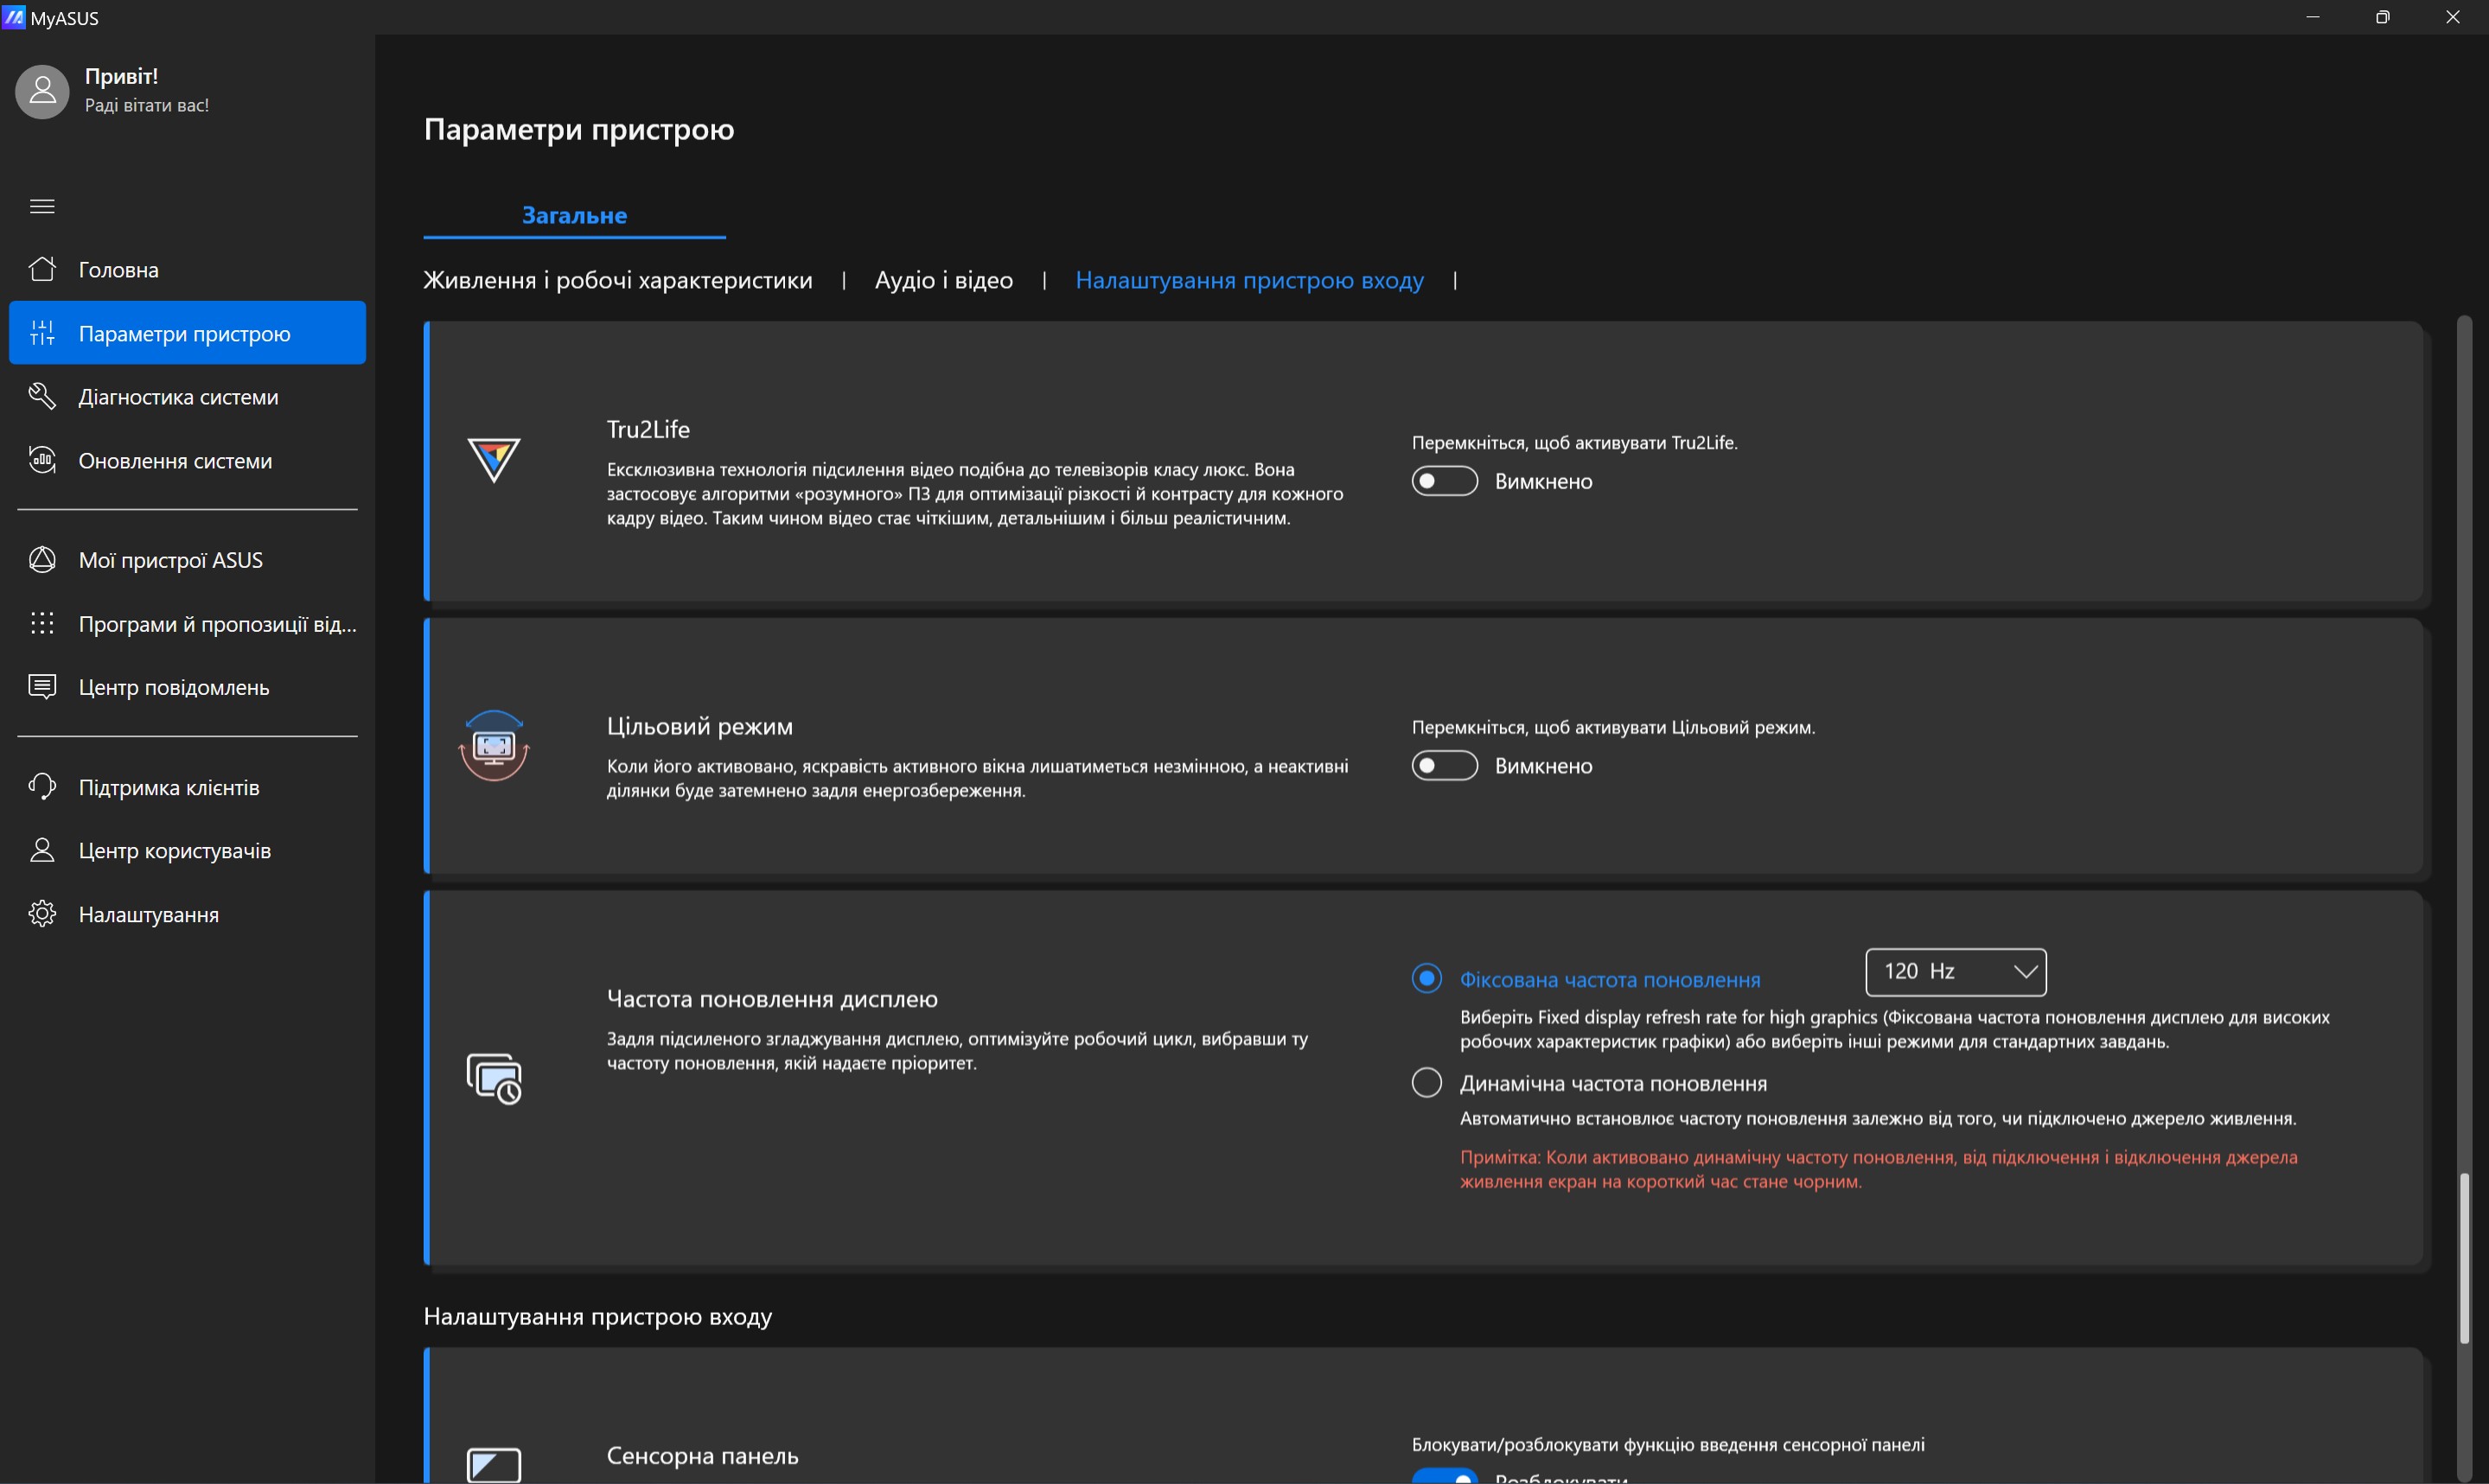Open Оновлення системи update icon
The height and width of the screenshot is (1484, 2489).
click(x=42, y=460)
